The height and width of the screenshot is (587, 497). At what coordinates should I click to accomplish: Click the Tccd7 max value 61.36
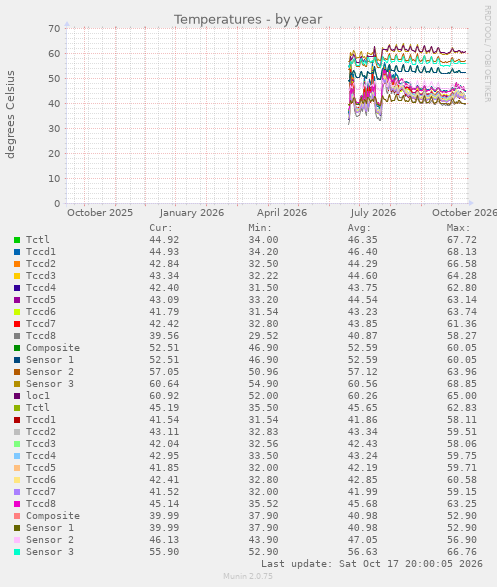click(462, 323)
